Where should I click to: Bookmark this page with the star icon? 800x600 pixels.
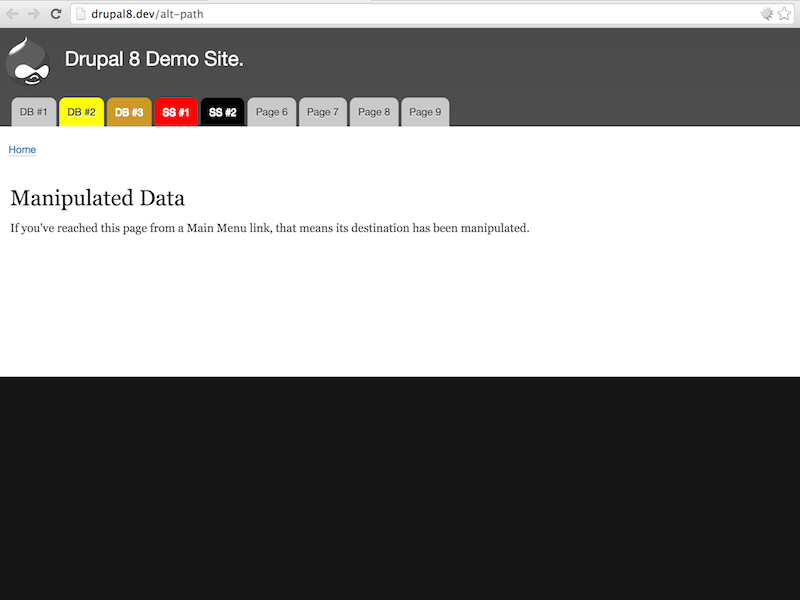[x=784, y=14]
